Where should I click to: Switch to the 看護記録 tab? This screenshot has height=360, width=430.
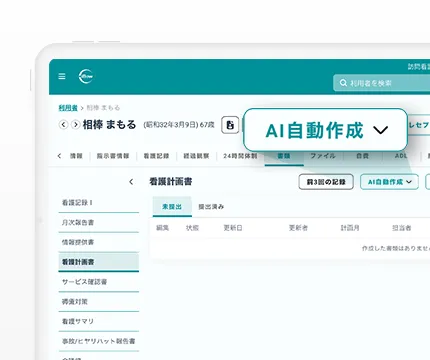156,156
